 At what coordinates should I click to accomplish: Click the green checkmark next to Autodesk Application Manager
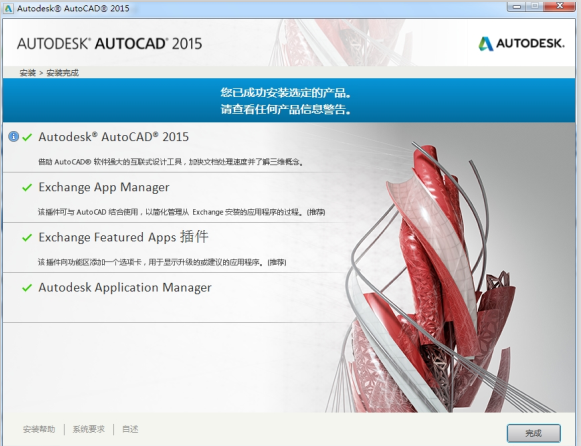pyautogui.click(x=27, y=288)
